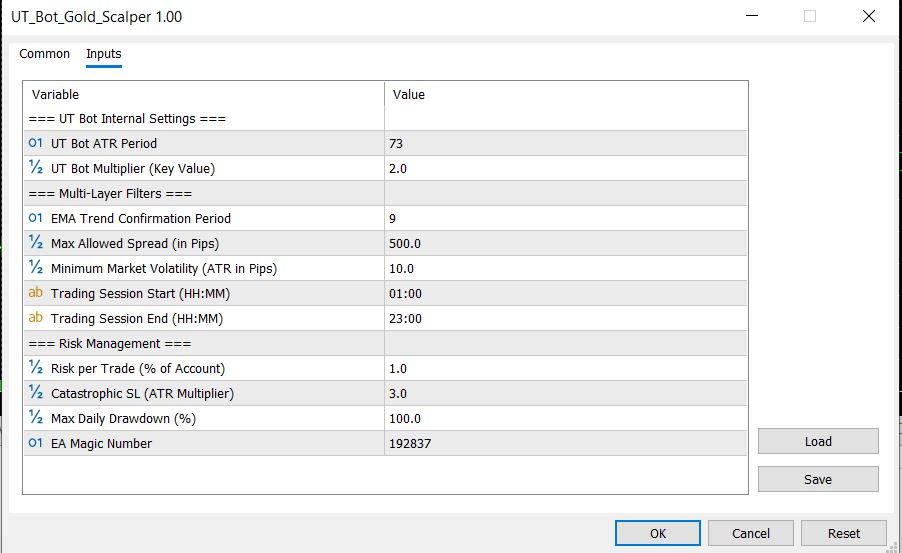Load a saved input set
The width and height of the screenshot is (902, 553).
(818, 441)
